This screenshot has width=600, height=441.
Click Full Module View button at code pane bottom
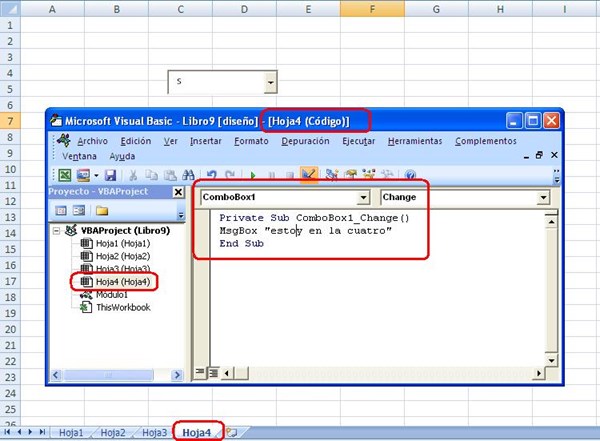click(213, 372)
